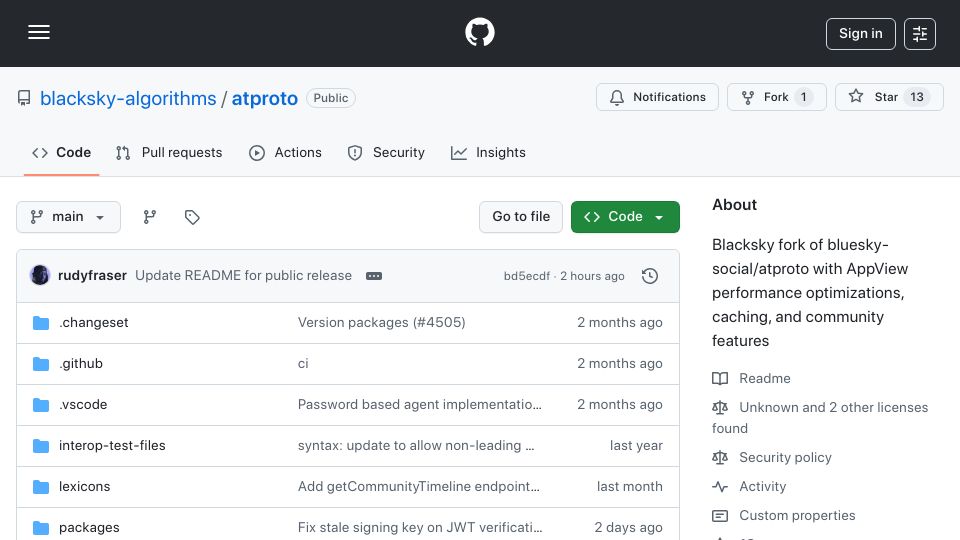Open the Actions tab
The image size is (960, 540).
[285, 152]
